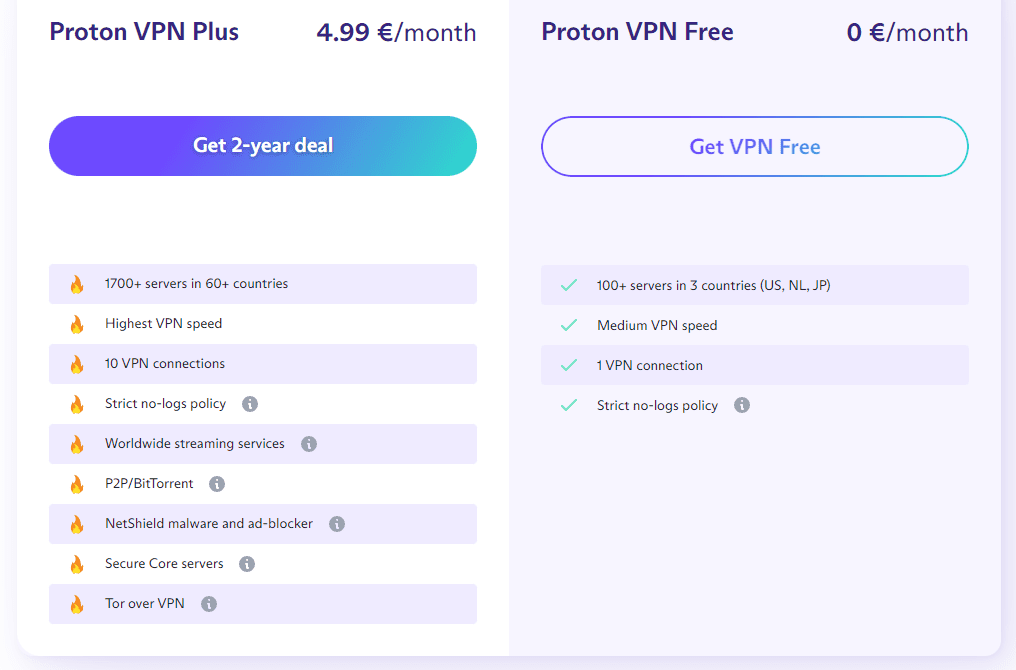The height and width of the screenshot is (670, 1016).
Task: Open info for NetShield malware and ad-blocker
Action: click(x=337, y=524)
